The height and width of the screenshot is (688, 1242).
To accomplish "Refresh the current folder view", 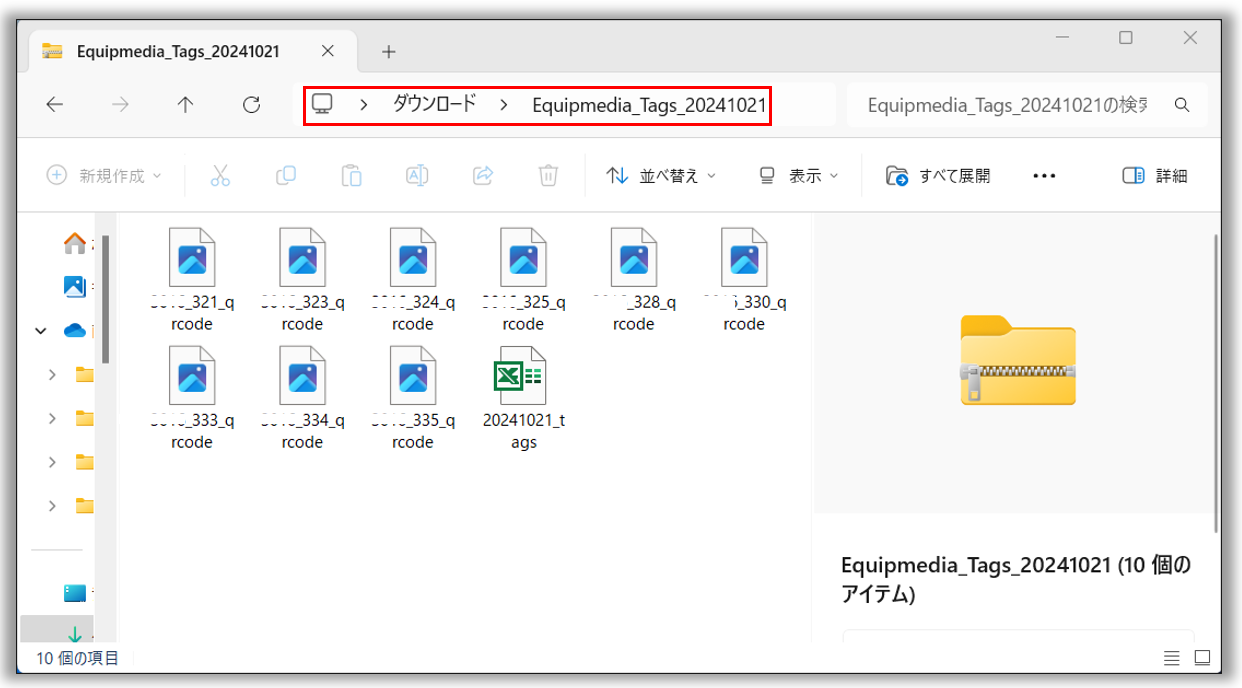I will (252, 105).
